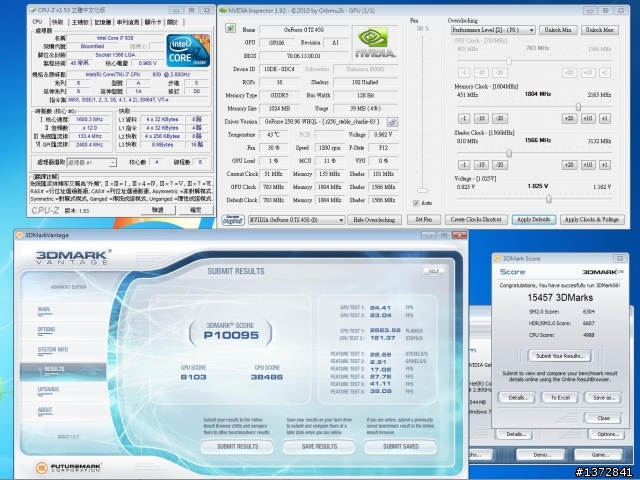Click the Memory Clock slider handle
Screen dimensions: 640x480
[x=578, y=107]
